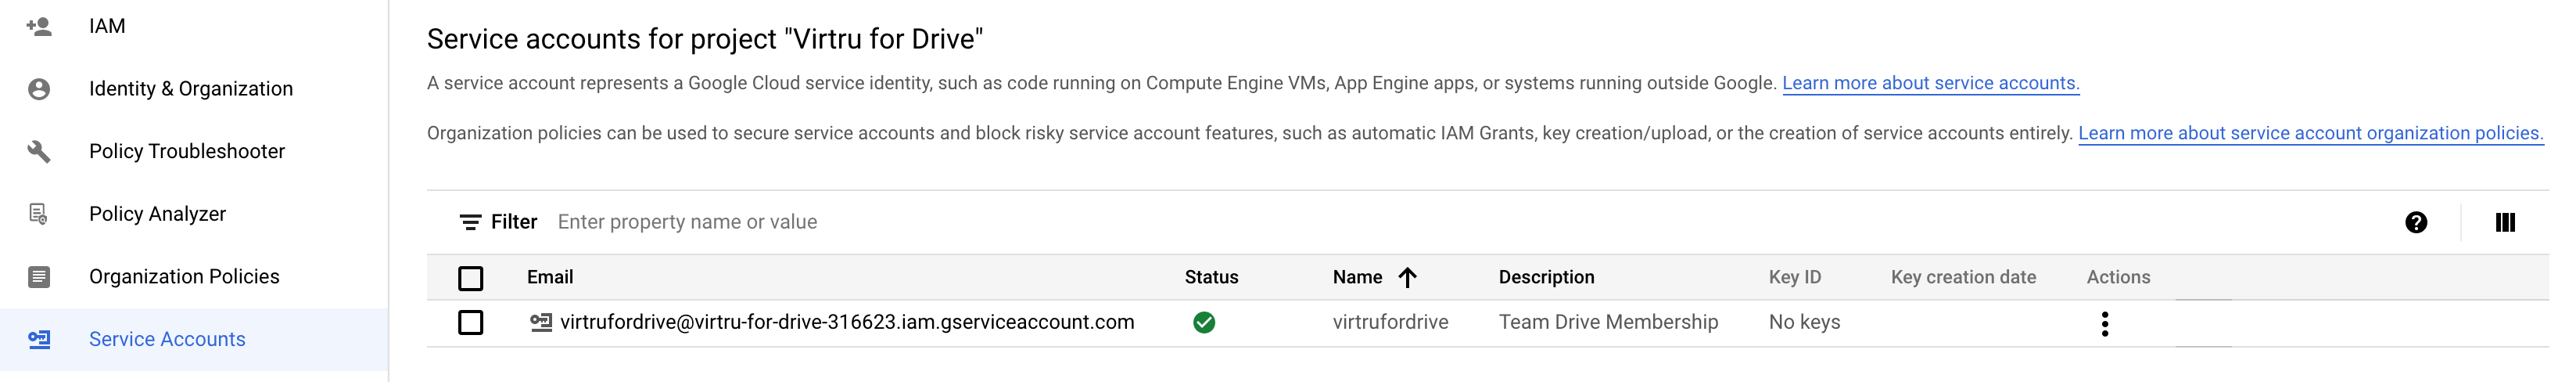2576x382 pixels.
Task: Go to Policy Troubleshooter
Action: tap(187, 151)
